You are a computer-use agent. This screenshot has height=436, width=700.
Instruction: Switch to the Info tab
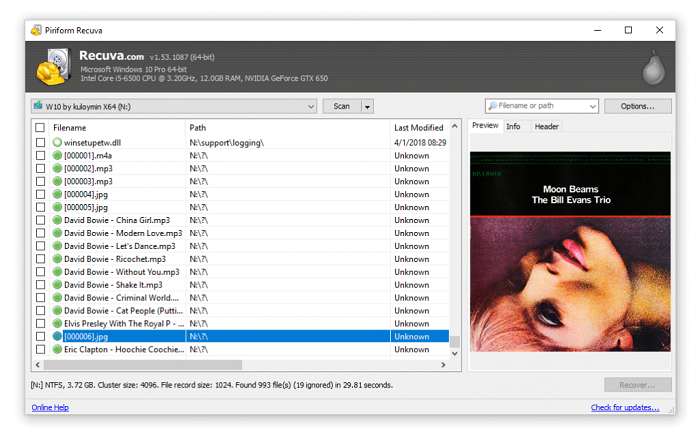coord(513,126)
